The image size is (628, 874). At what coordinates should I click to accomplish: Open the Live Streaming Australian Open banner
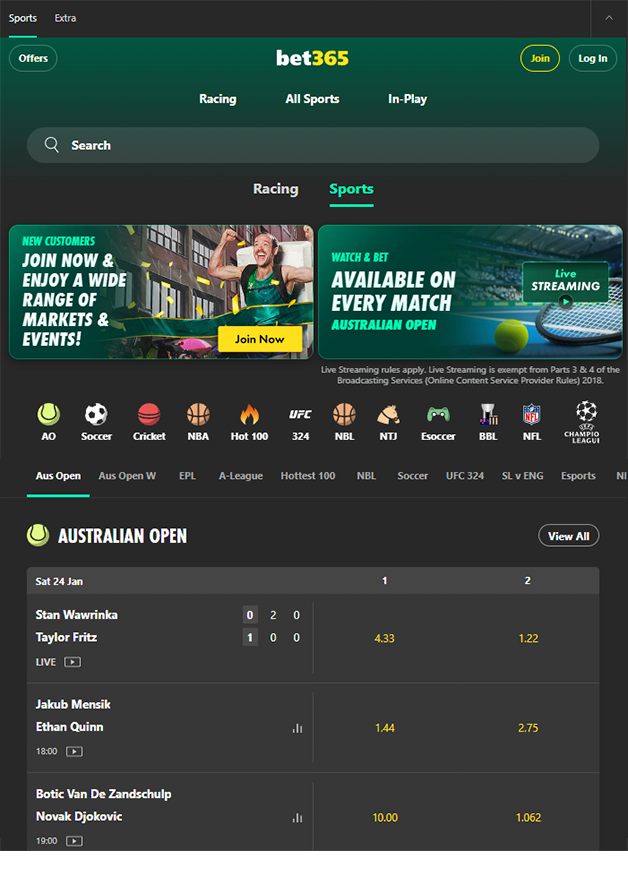coord(470,292)
